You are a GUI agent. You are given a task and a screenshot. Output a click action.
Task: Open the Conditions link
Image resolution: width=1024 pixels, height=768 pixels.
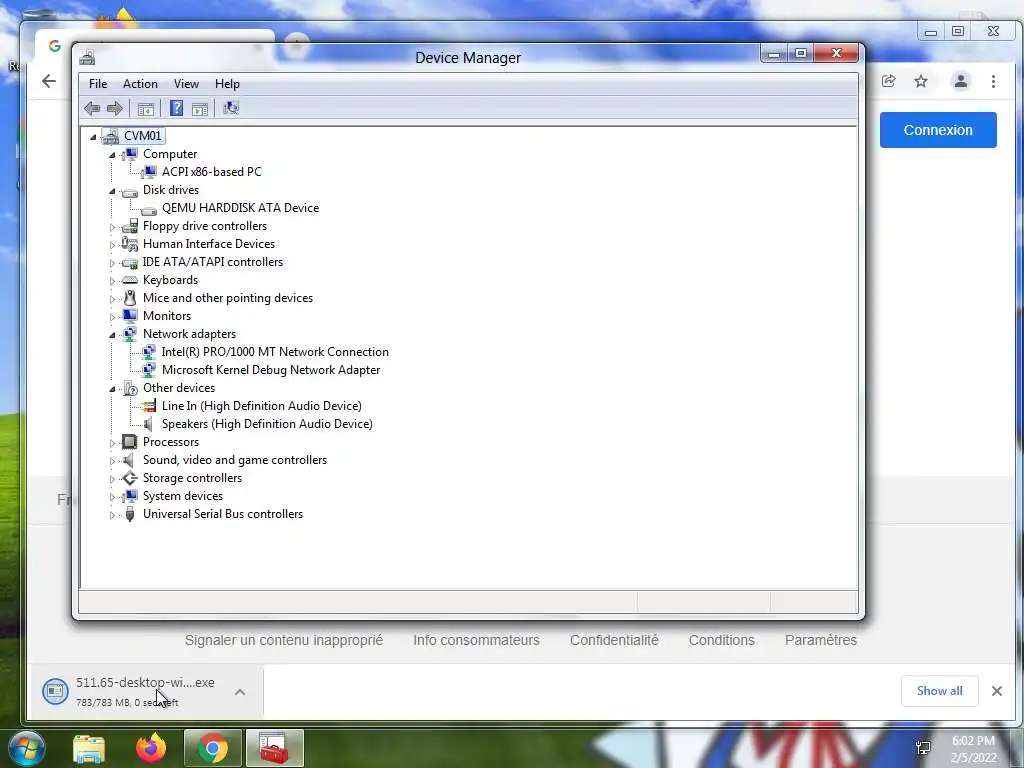[x=722, y=640]
